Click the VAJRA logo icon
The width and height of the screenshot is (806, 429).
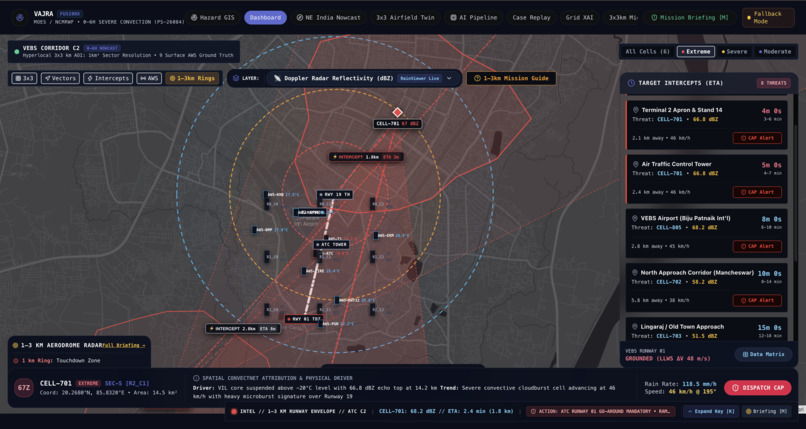[20, 17]
